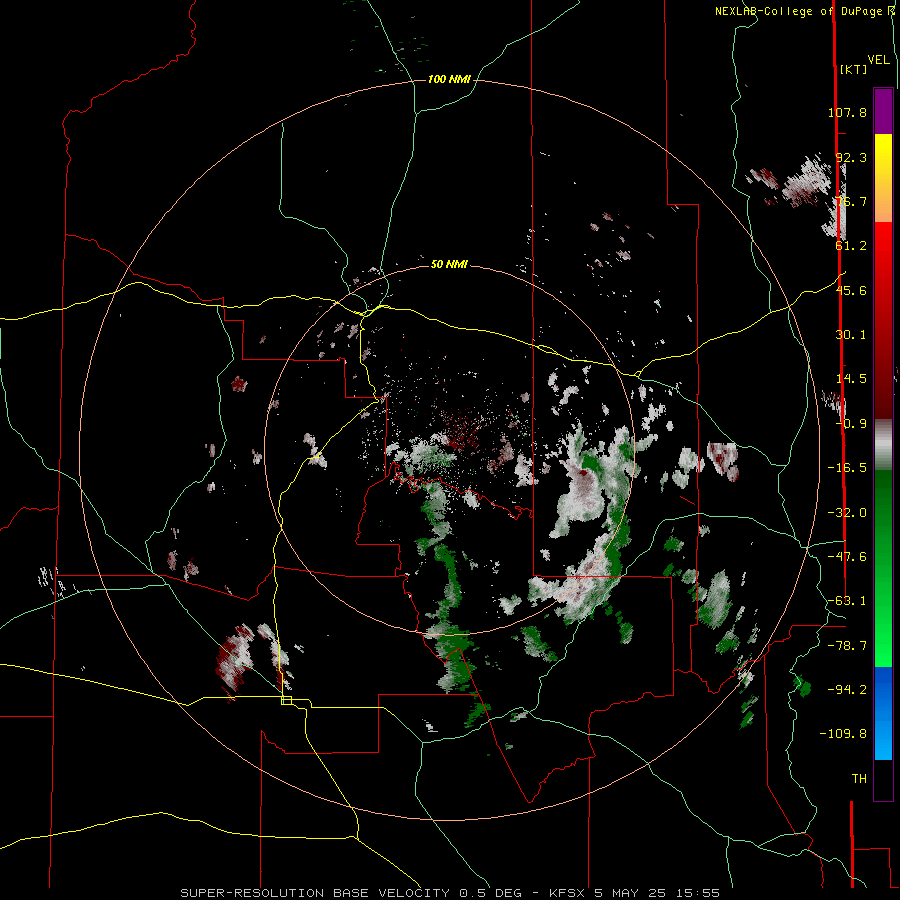
Task: Select the [KT] units label
Action: click(854, 69)
